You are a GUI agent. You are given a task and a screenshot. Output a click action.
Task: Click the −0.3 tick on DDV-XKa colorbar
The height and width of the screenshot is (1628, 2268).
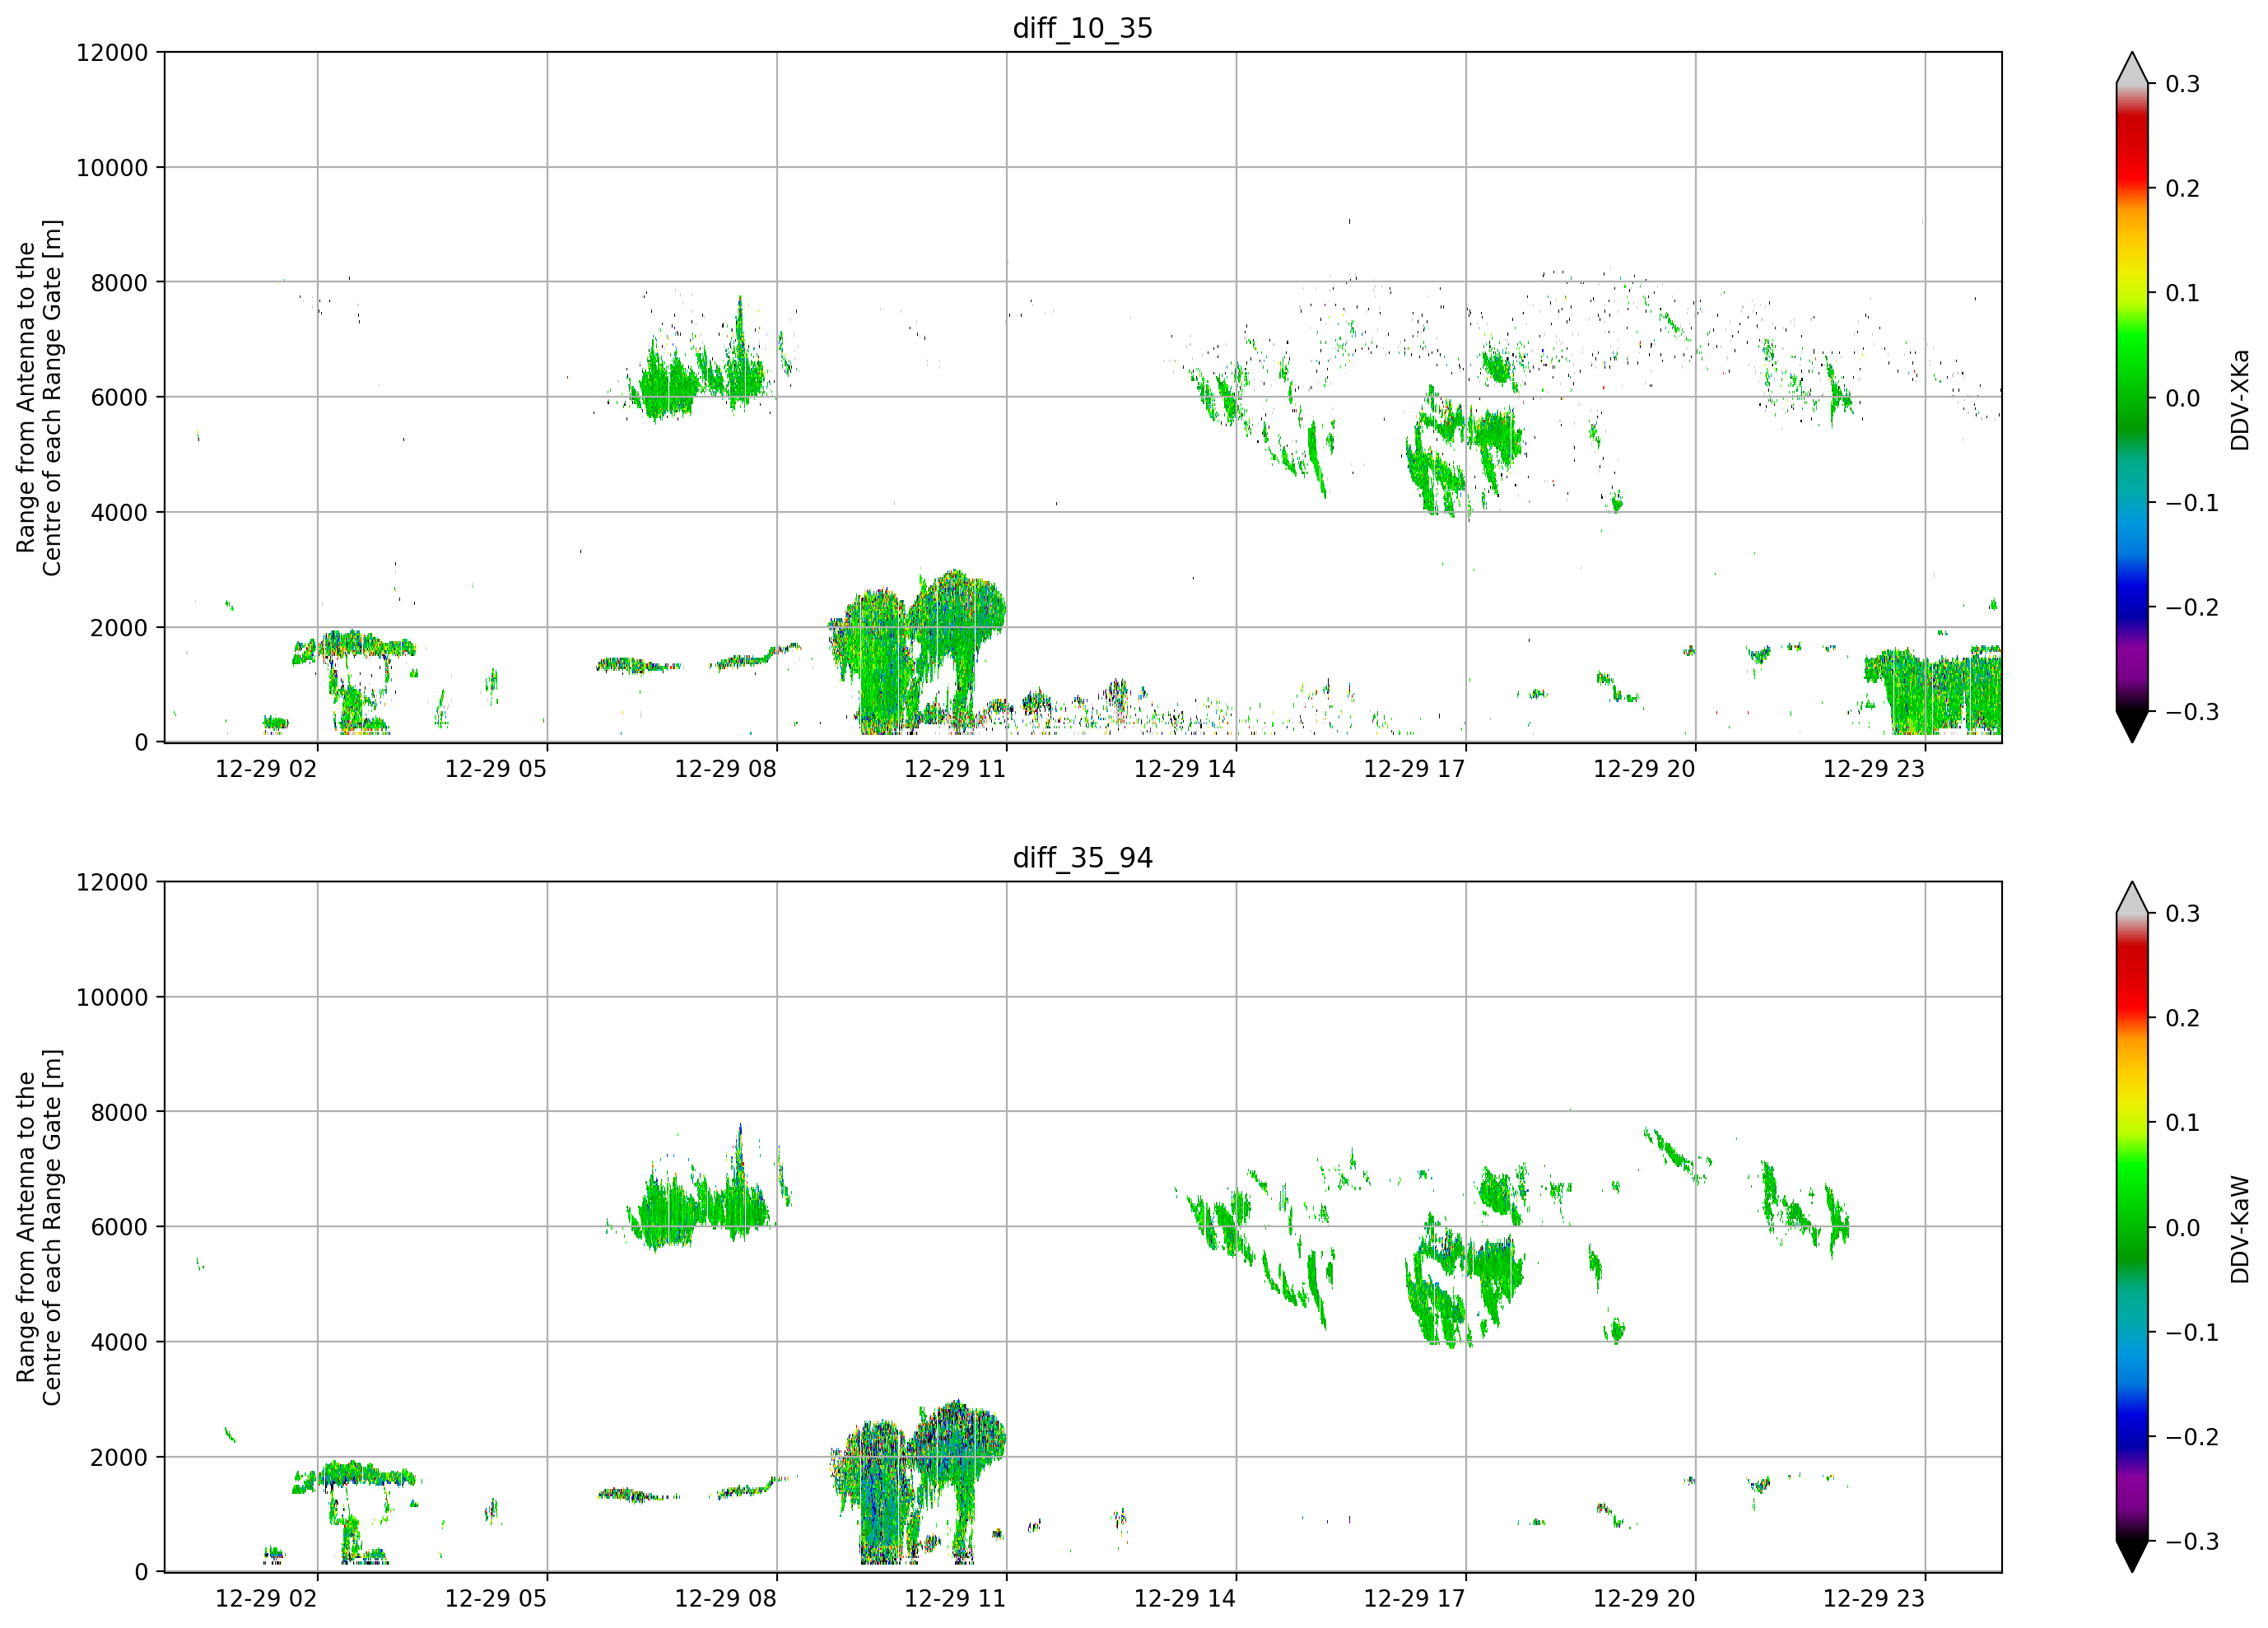[2192, 712]
